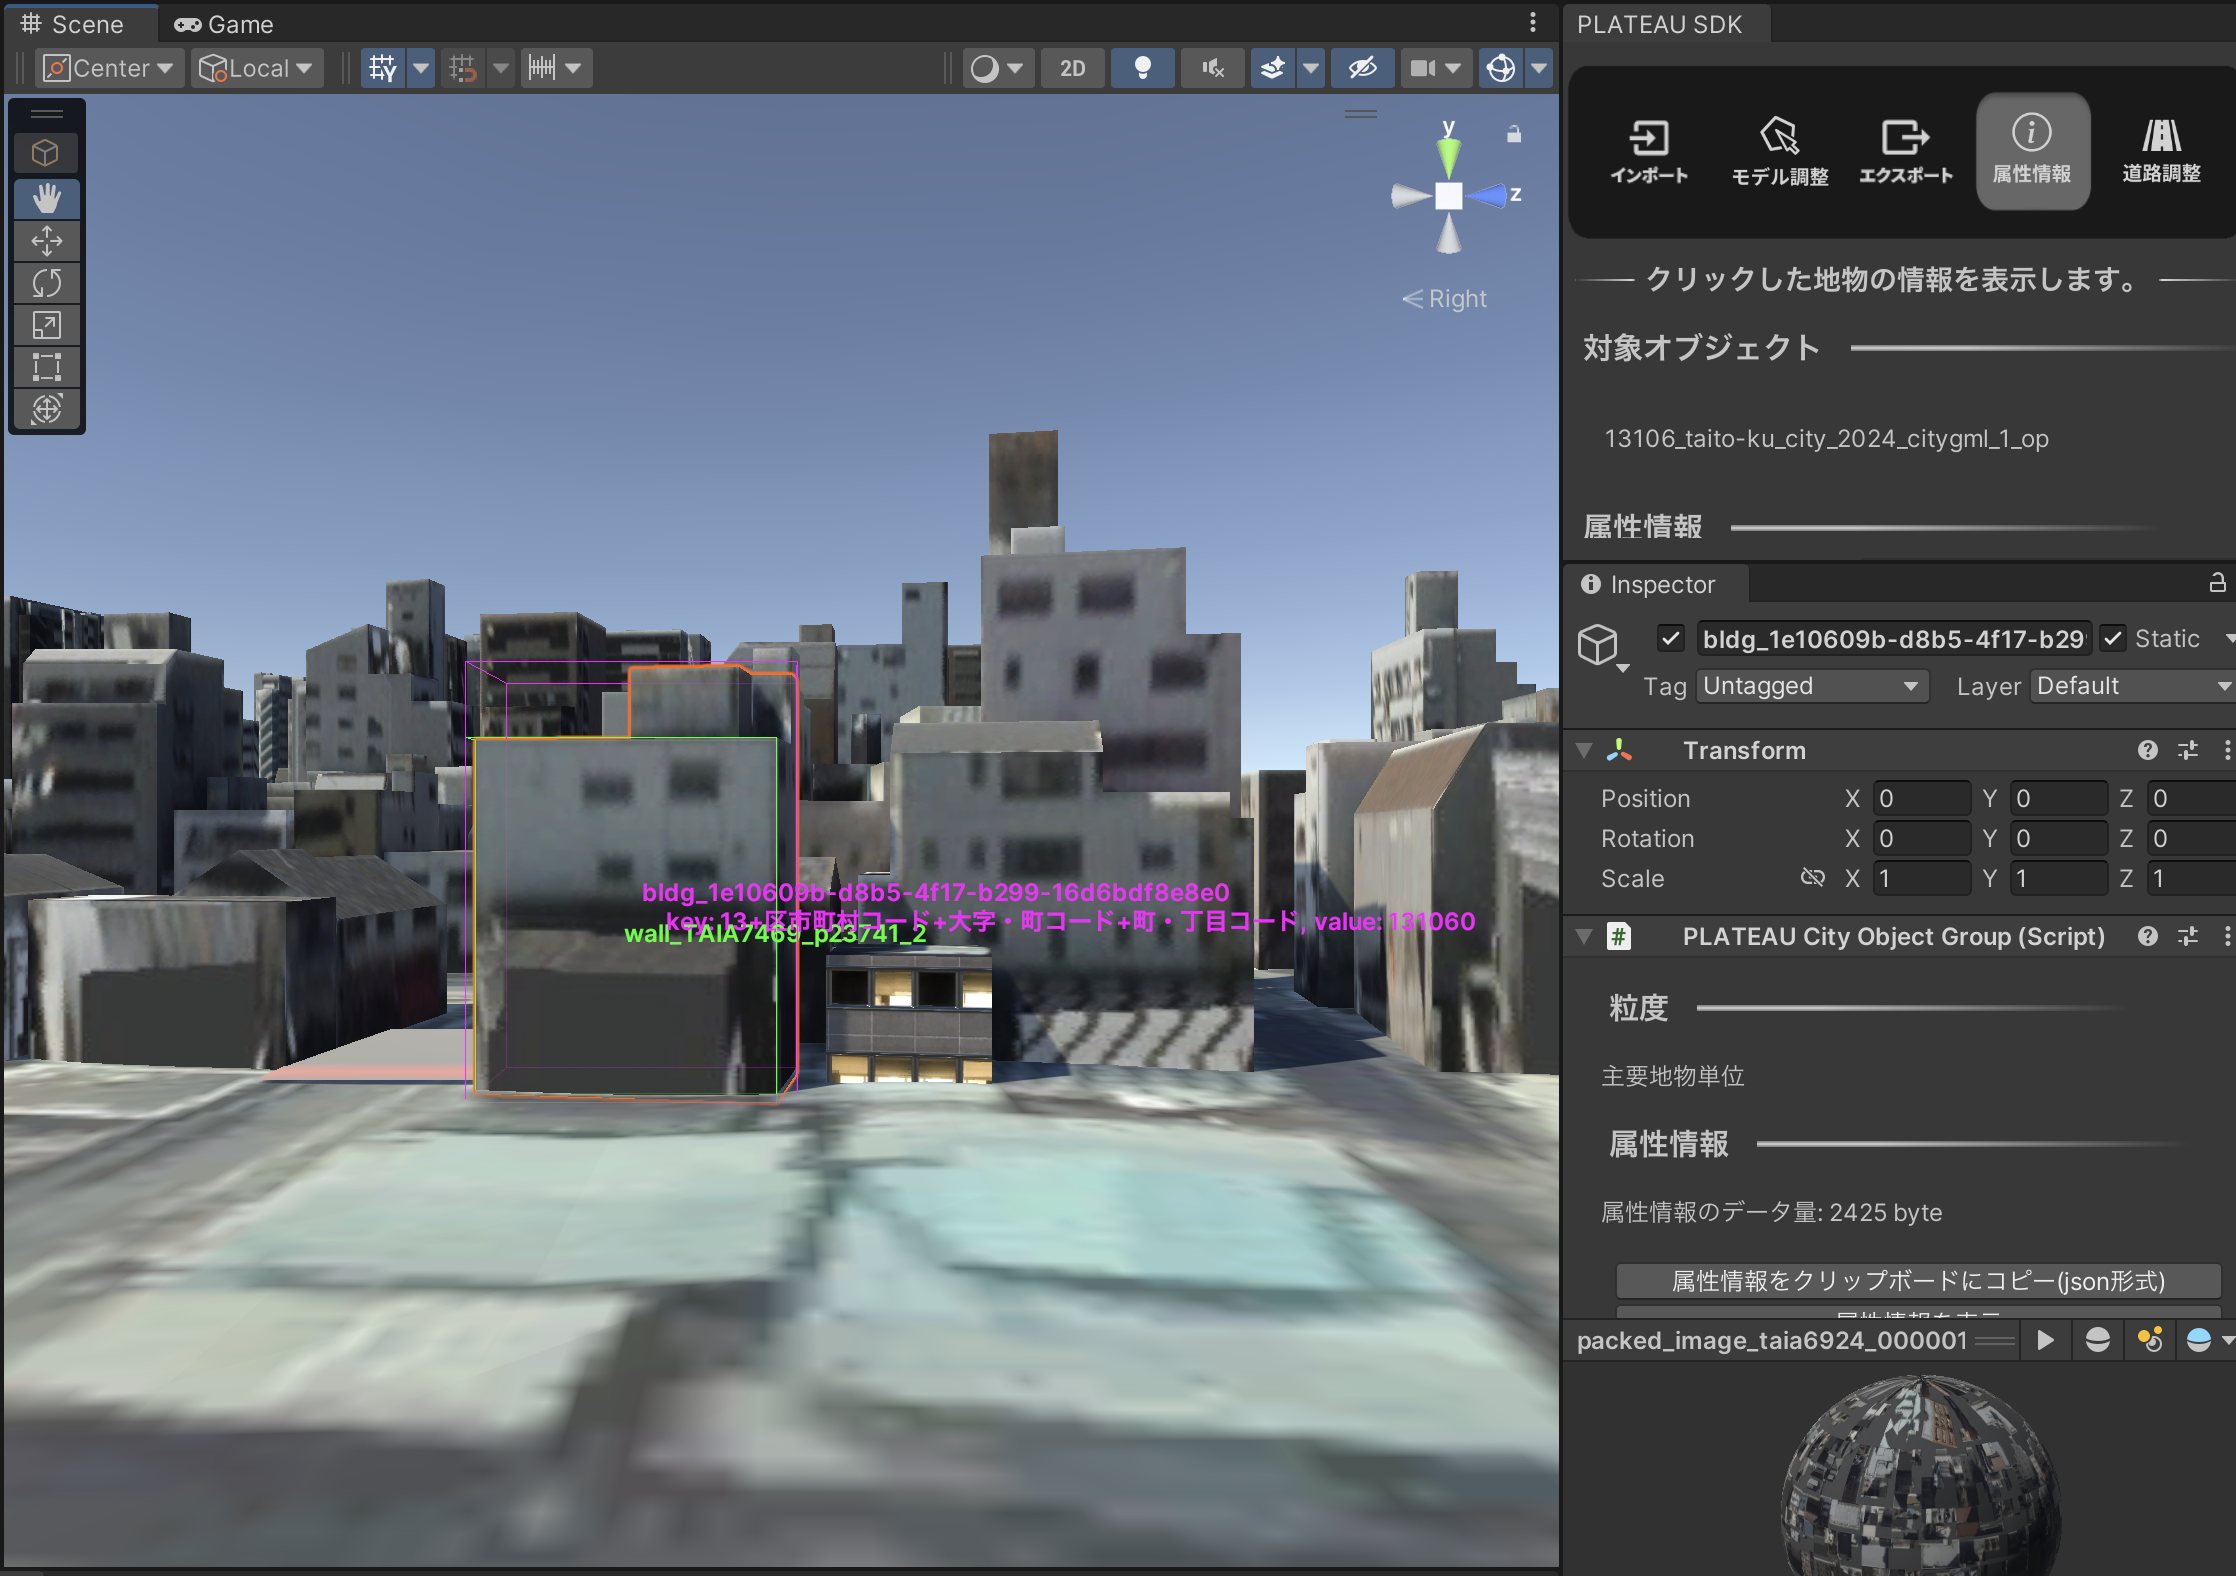Uncheck the Static checkbox in the Inspector
Image resolution: width=2236 pixels, height=1576 pixels.
pyautogui.click(x=2113, y=638)
